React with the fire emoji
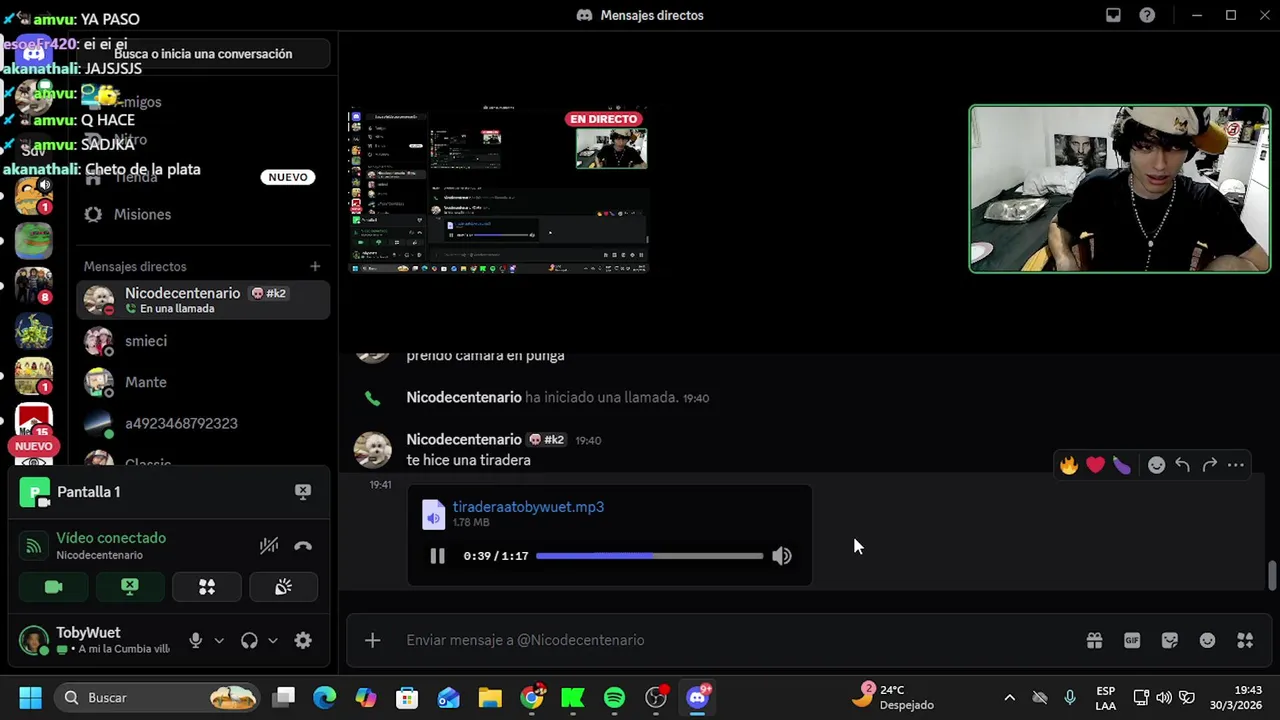1280x720 pixels. pos(1069,465)
